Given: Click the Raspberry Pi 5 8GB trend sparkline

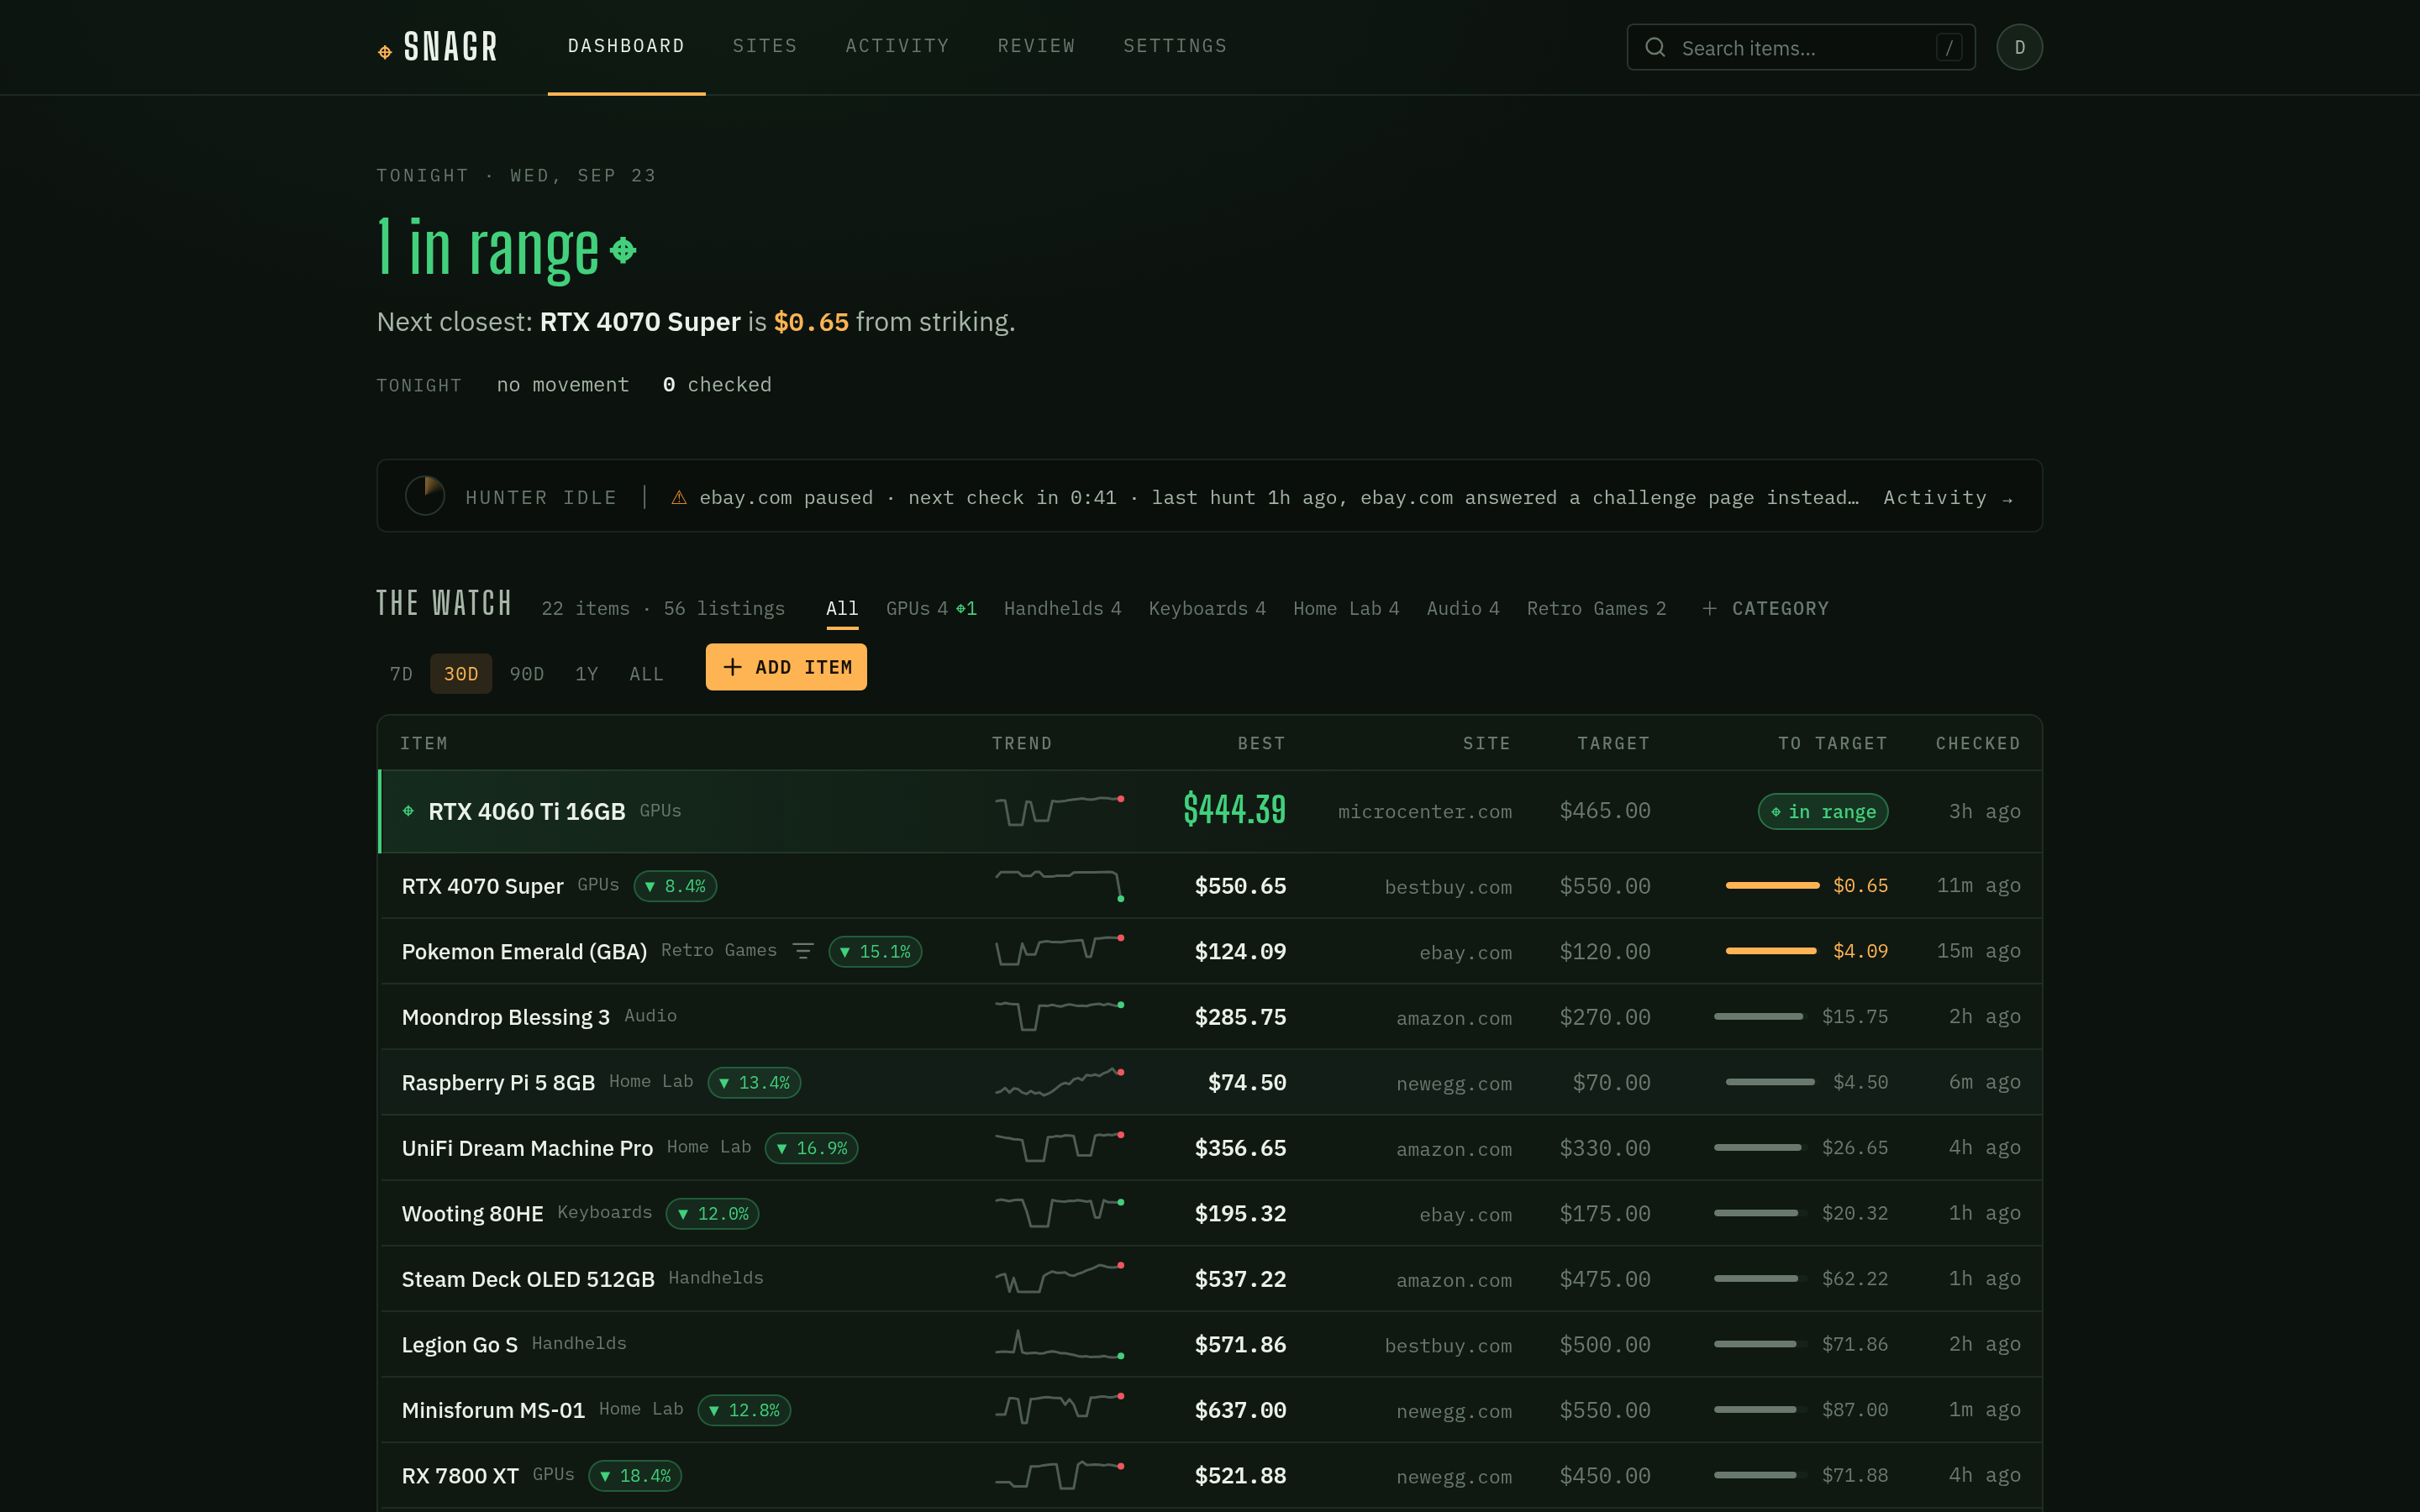Looking at the screenshot, I should click(x=1060, y=1082).
